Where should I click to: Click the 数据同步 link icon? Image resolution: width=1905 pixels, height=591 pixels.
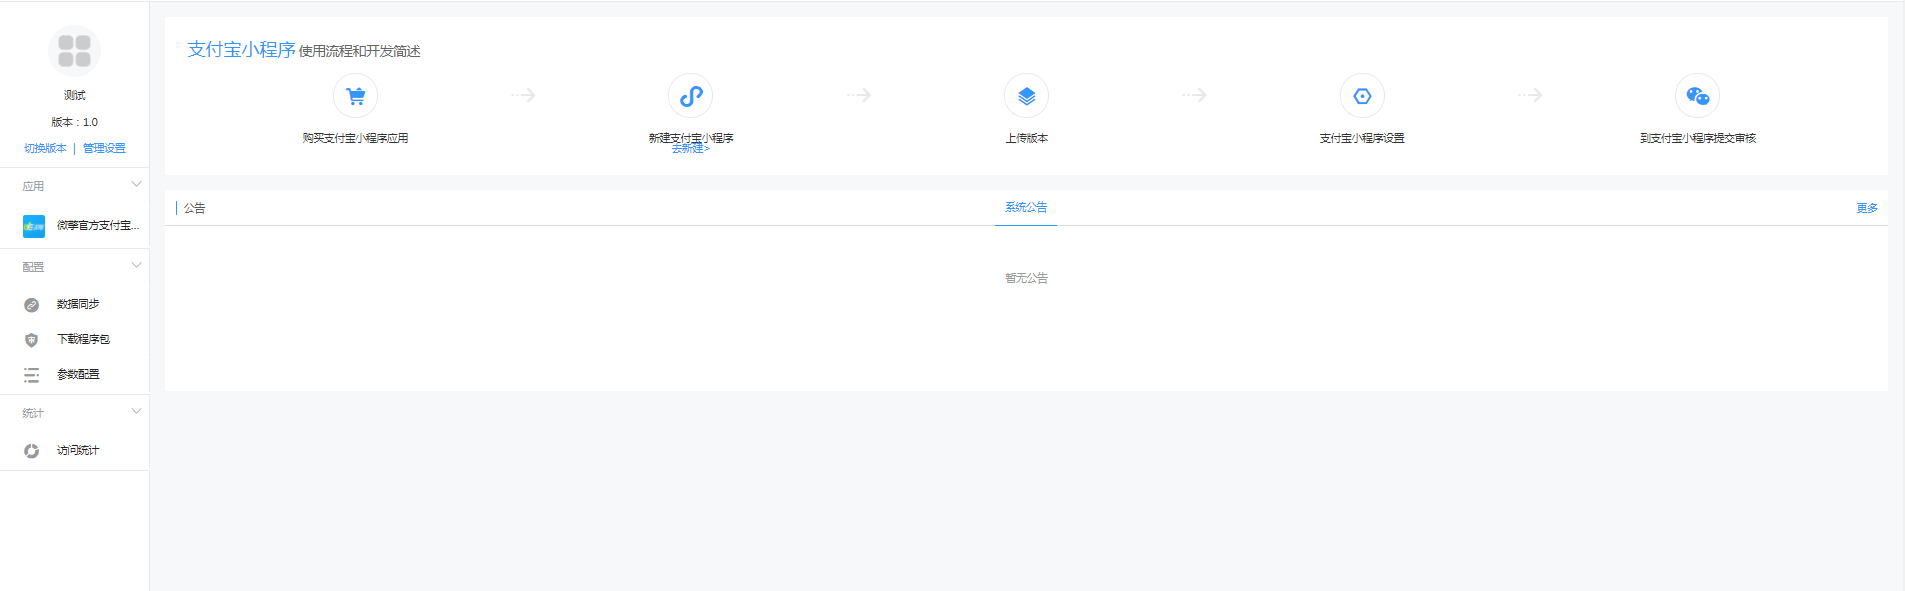[x=32, y=305]
